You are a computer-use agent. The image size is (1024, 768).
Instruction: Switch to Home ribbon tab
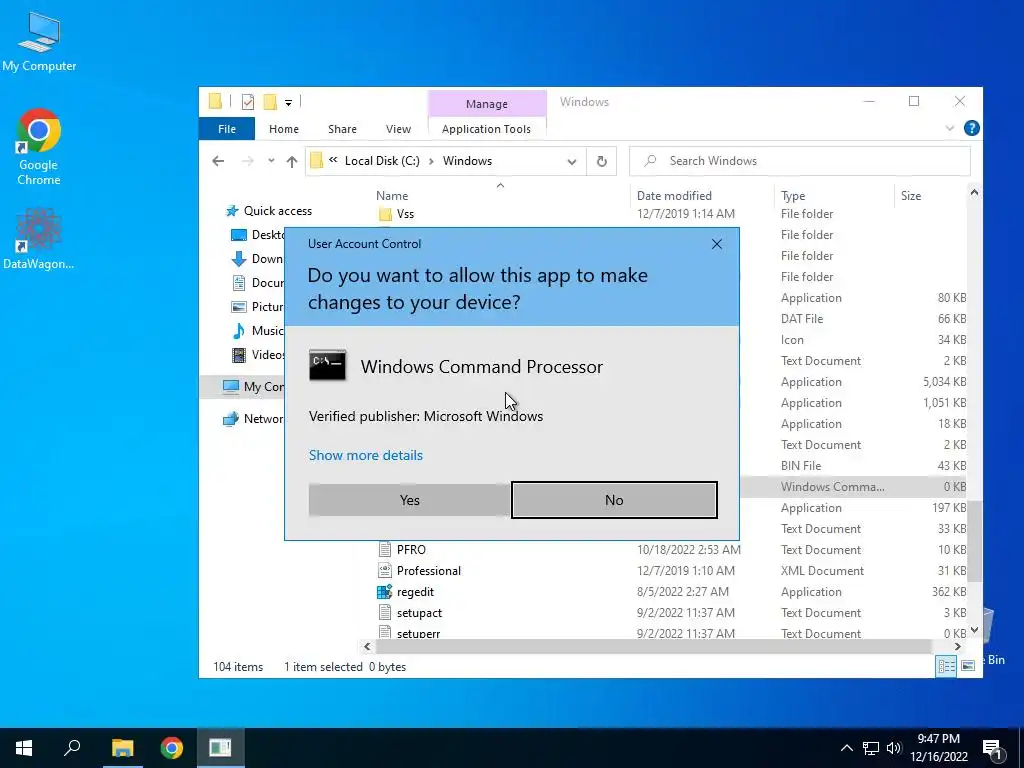283,129
